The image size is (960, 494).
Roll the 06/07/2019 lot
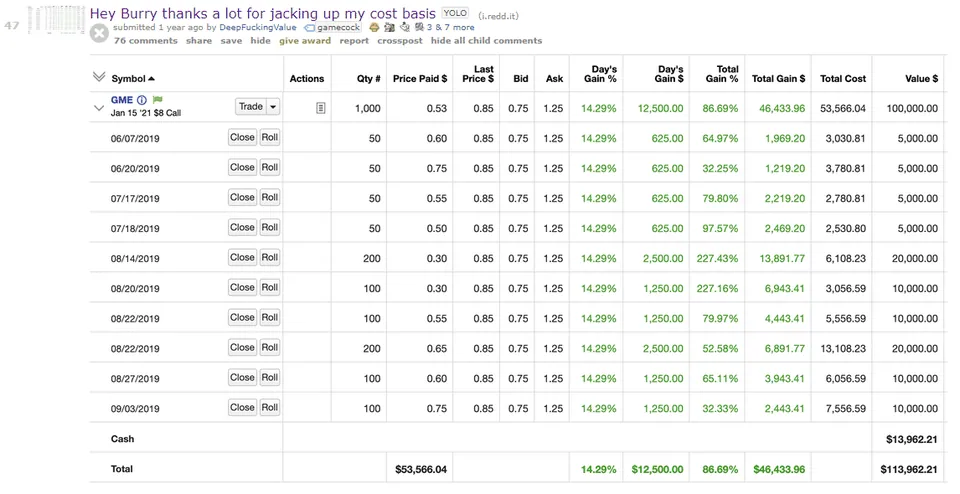pos(270,137)
